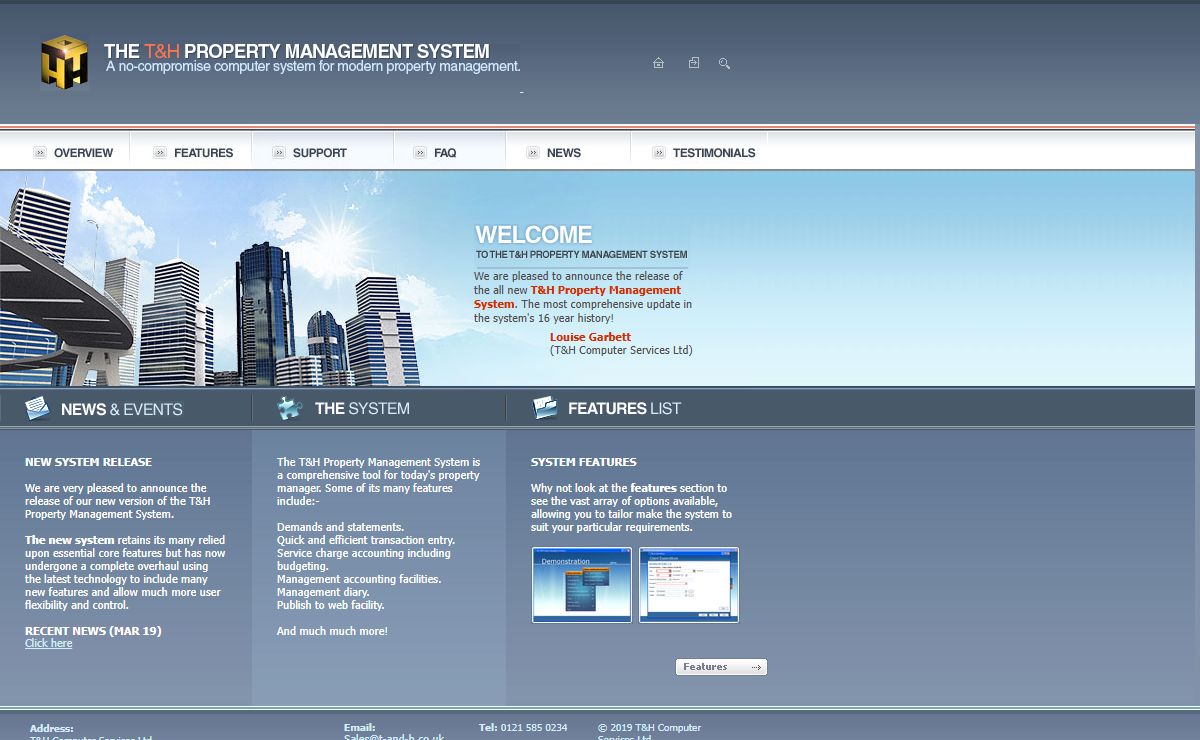
Task: Open the Features menu item
Action: [x=203, y=153]
